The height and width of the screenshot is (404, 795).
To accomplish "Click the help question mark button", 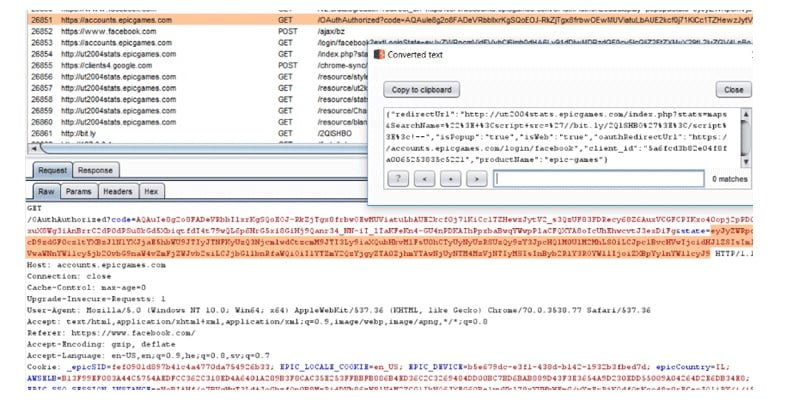I will pos(399,178).
